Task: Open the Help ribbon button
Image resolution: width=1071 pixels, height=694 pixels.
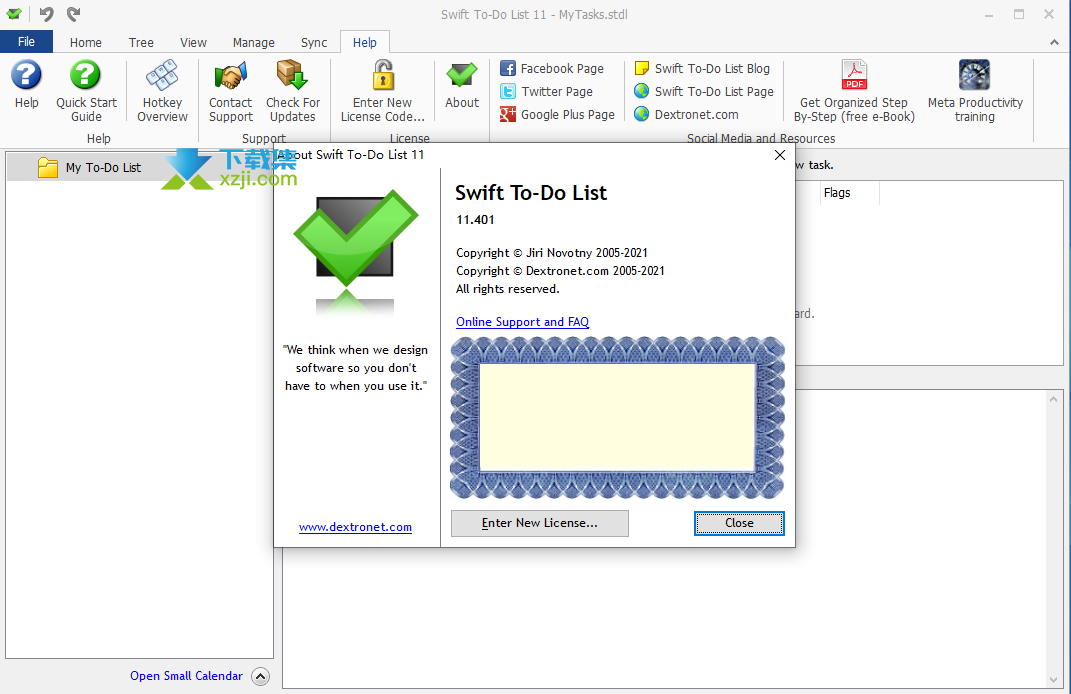Action: 27,85
